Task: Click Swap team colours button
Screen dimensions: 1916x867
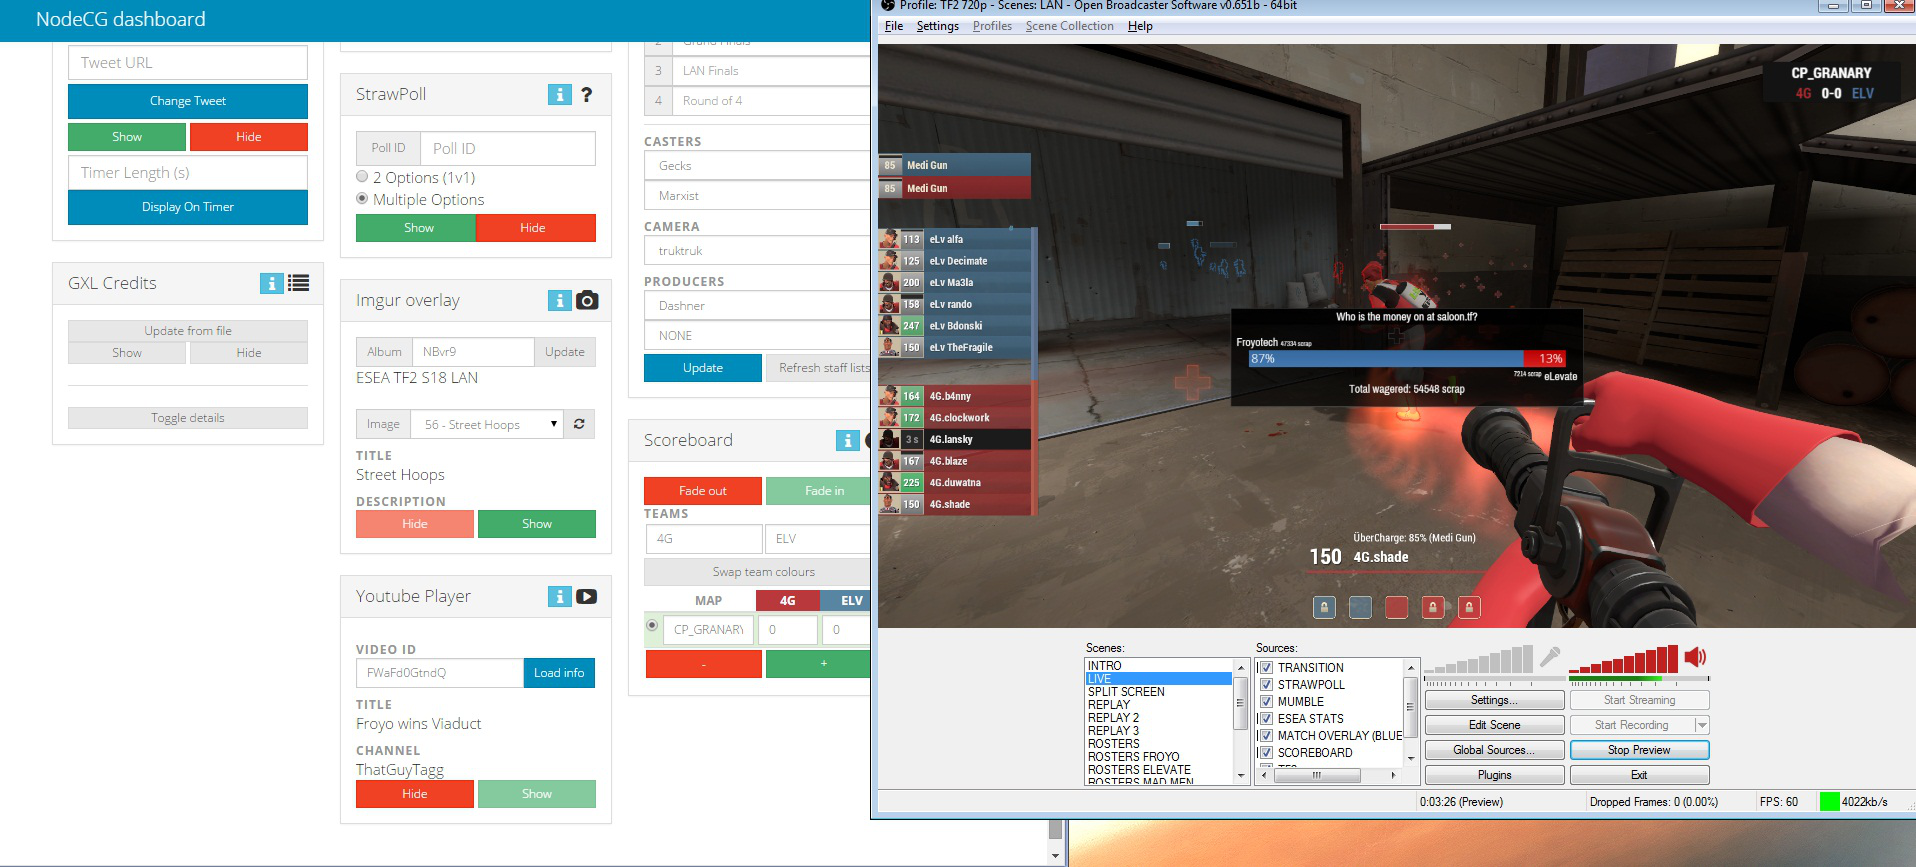Action: tap(757, 572)
